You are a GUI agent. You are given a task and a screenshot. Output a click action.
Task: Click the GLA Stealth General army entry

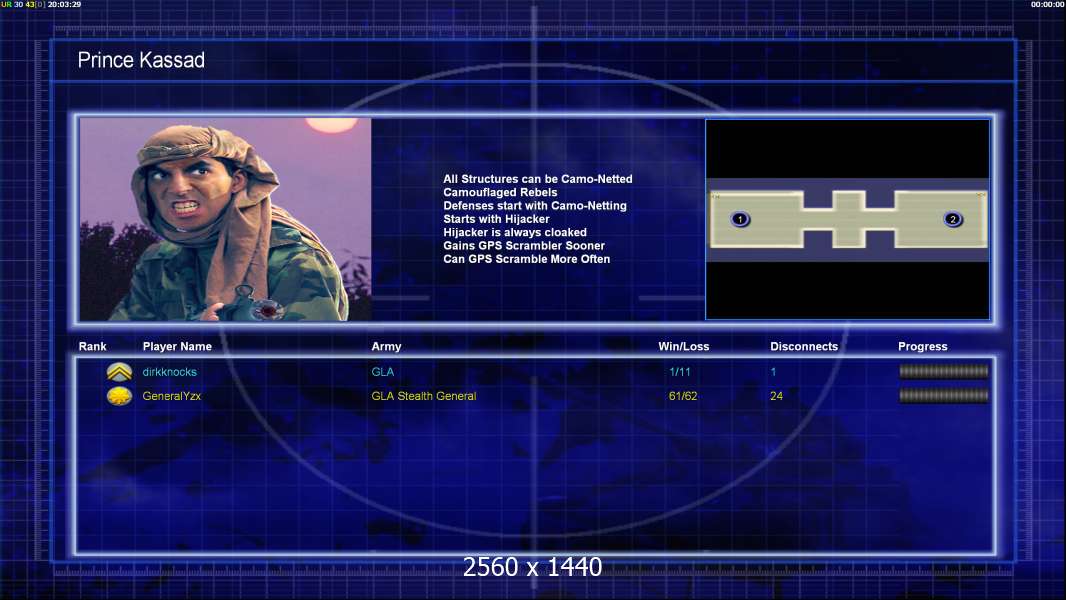(424, 396)
